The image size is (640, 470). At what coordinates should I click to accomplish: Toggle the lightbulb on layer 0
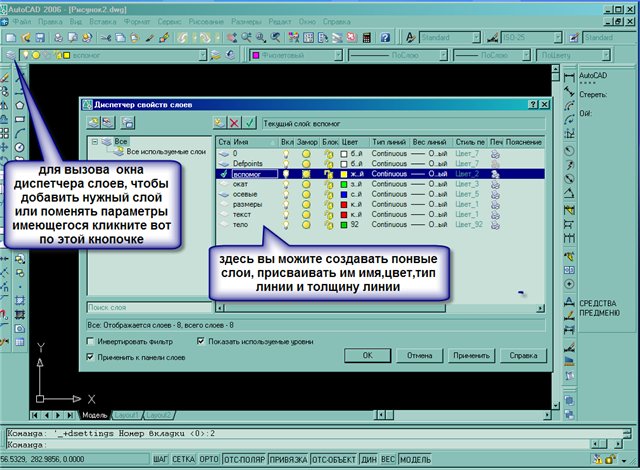(x=286, y=154)
